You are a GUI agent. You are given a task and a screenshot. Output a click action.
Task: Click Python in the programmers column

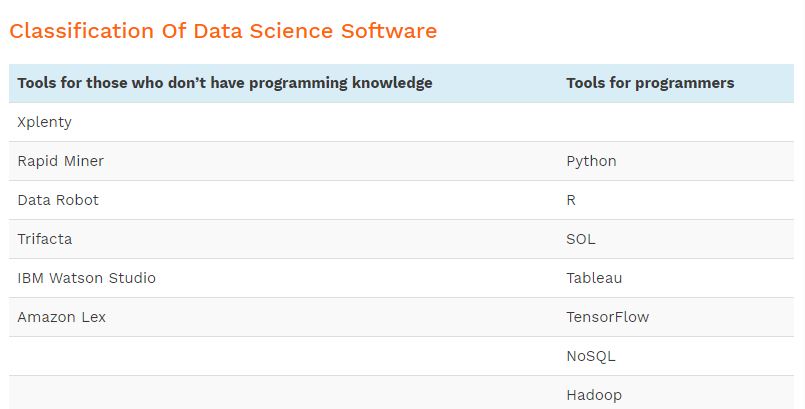click(591, 161)
